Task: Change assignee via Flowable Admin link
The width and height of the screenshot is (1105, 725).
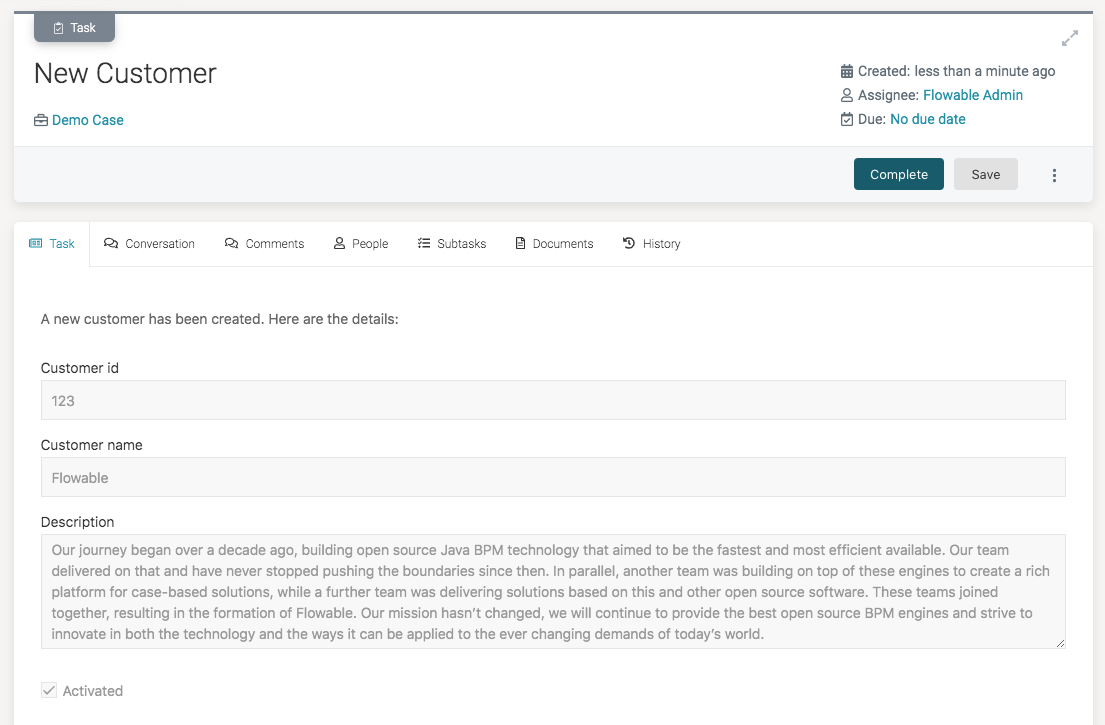Action: point(972,95)
